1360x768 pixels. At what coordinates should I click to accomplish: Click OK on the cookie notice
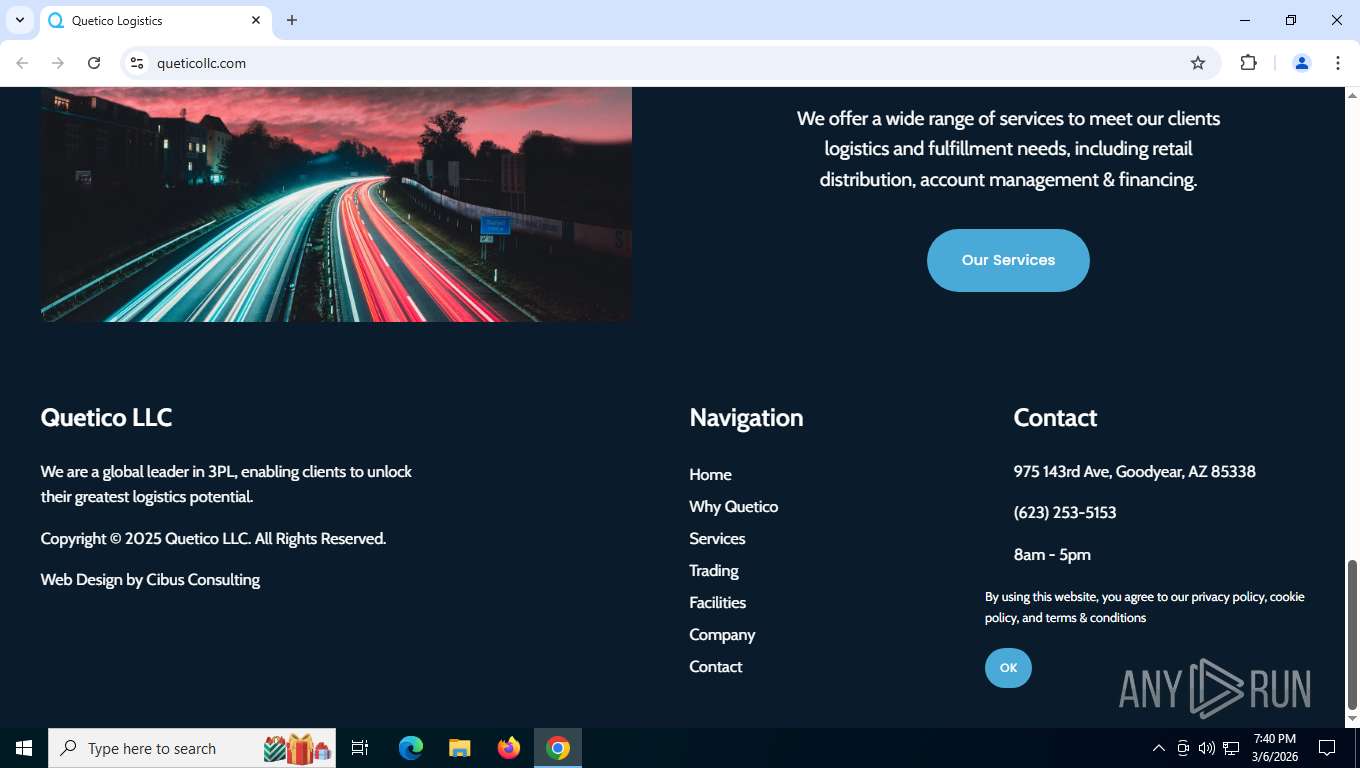pyautogui.click(x=1008, y=668)
